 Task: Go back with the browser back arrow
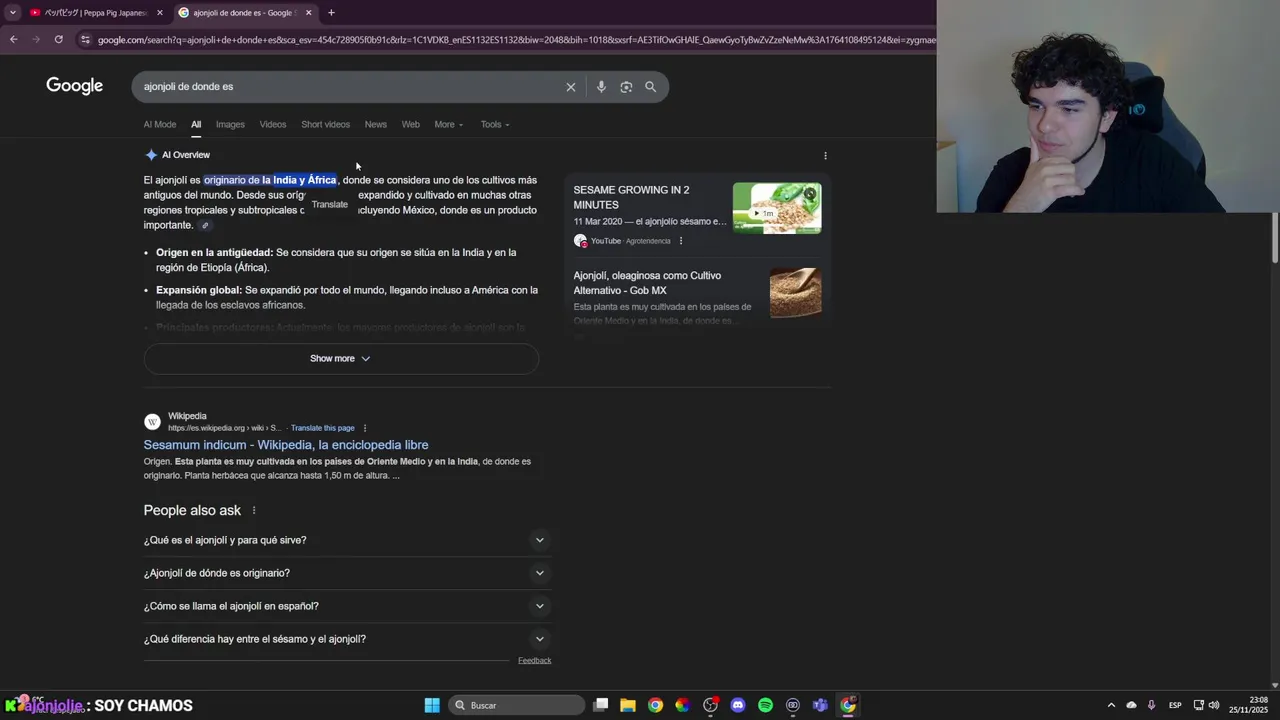click(x=13, y=39)
